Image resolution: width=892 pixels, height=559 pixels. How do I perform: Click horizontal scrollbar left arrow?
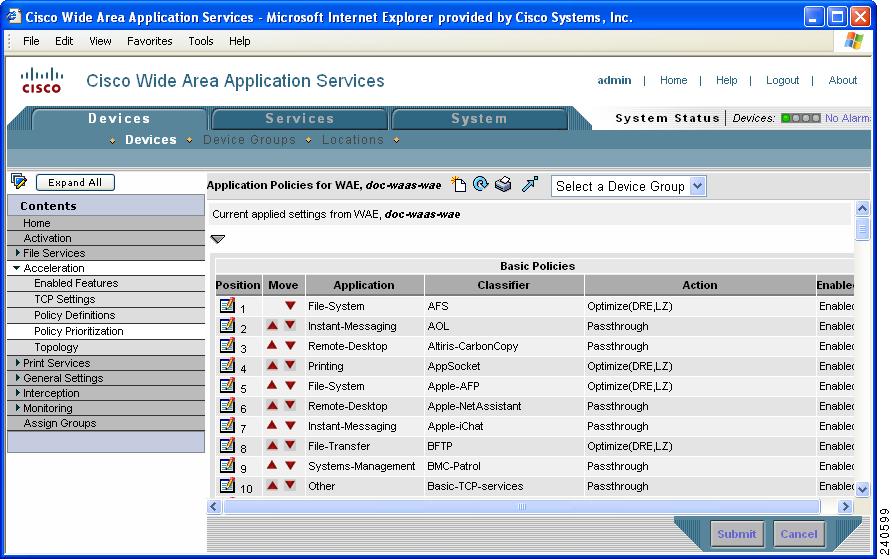tap(214, 506)
